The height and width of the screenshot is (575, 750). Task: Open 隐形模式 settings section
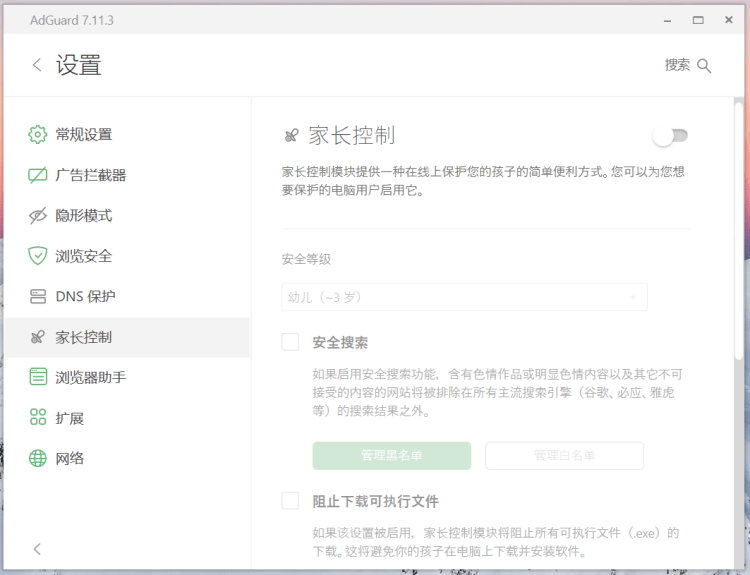(x=127, y=216)
